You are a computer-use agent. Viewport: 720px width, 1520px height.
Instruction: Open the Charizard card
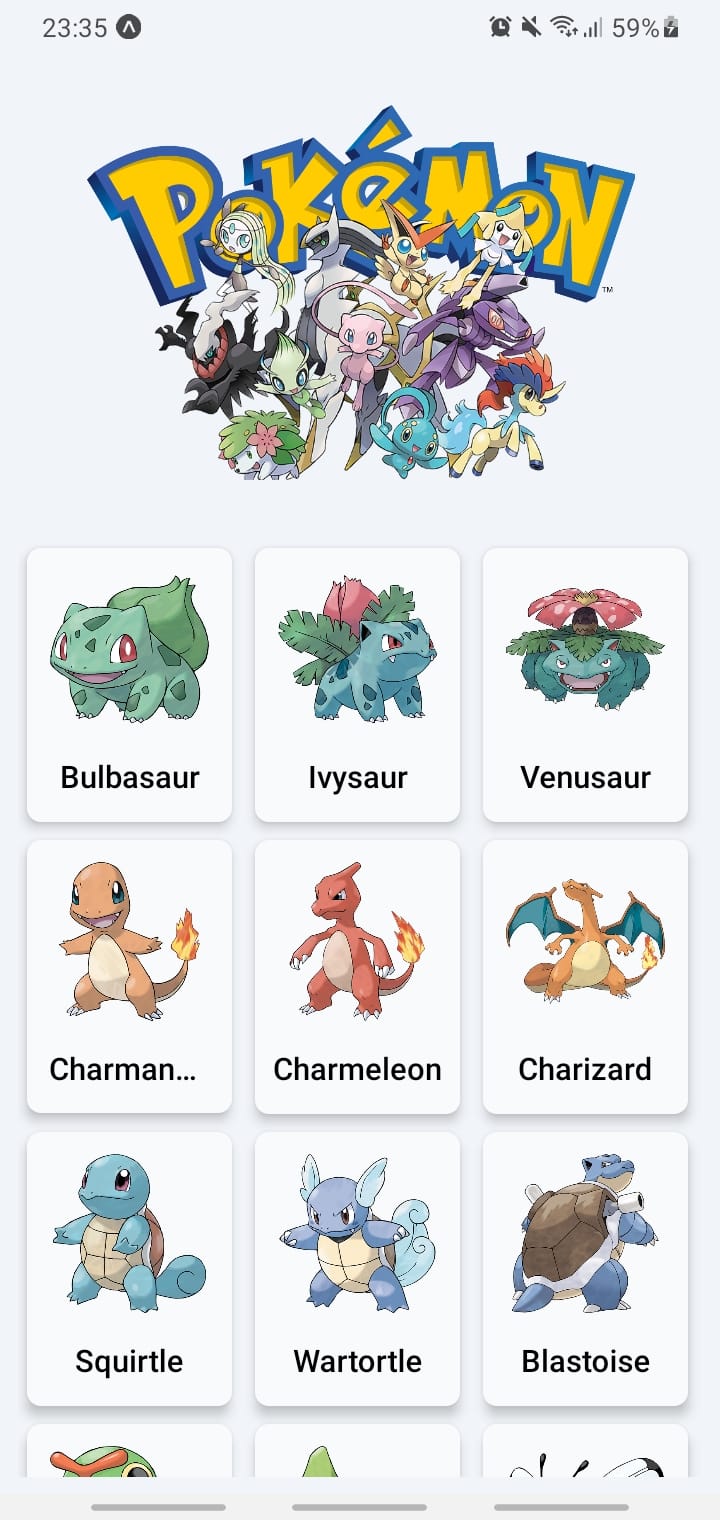click(585, 977)
